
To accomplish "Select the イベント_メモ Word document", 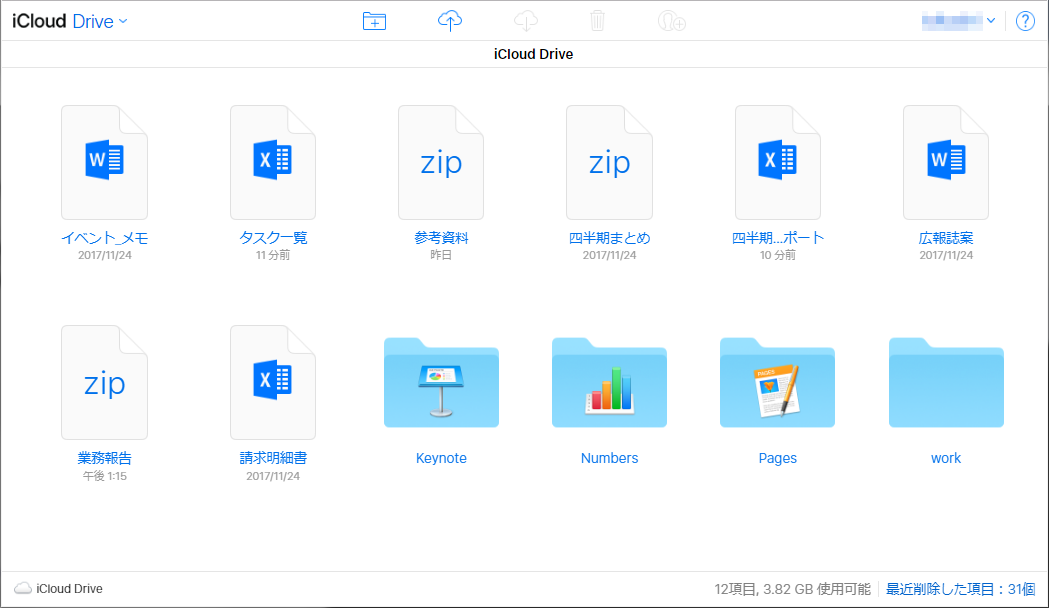I will (104, 162).
